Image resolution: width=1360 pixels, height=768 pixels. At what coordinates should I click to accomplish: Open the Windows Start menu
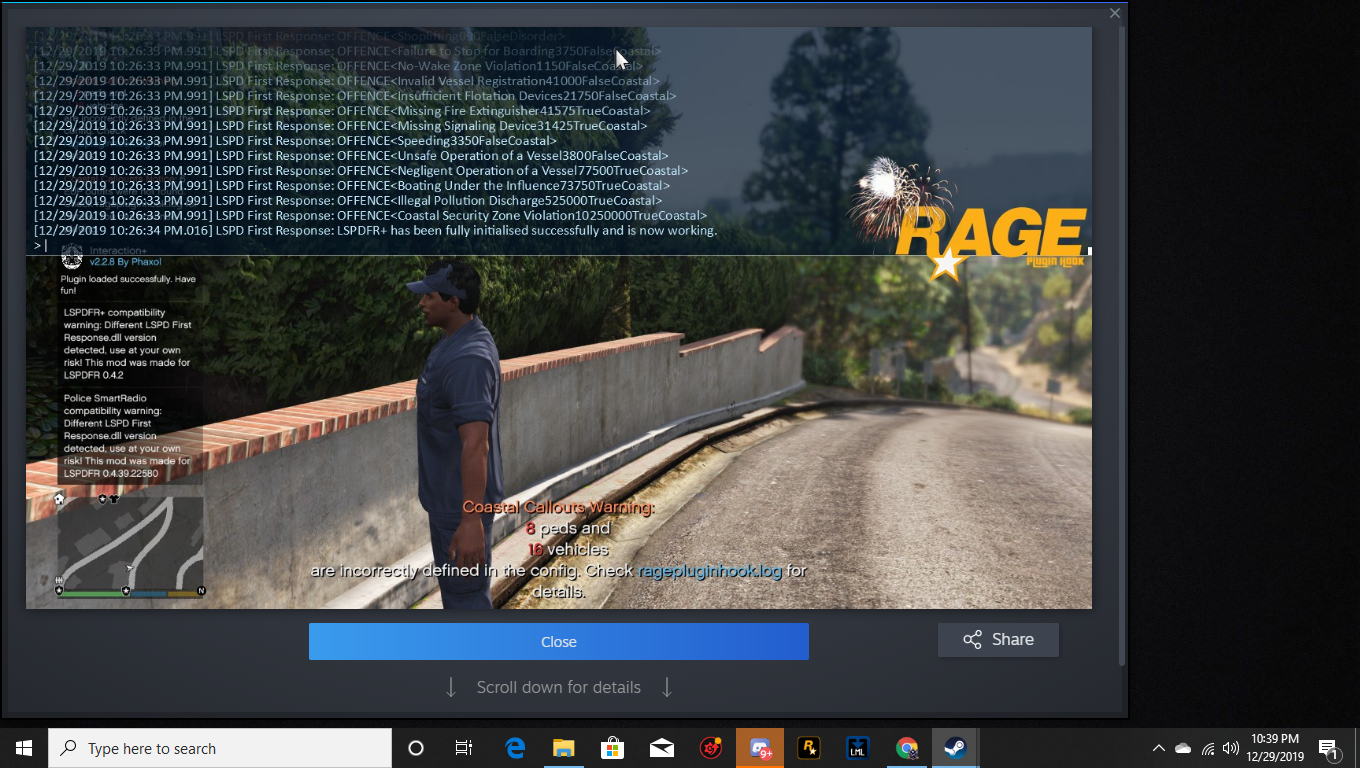tap(24, 748)
